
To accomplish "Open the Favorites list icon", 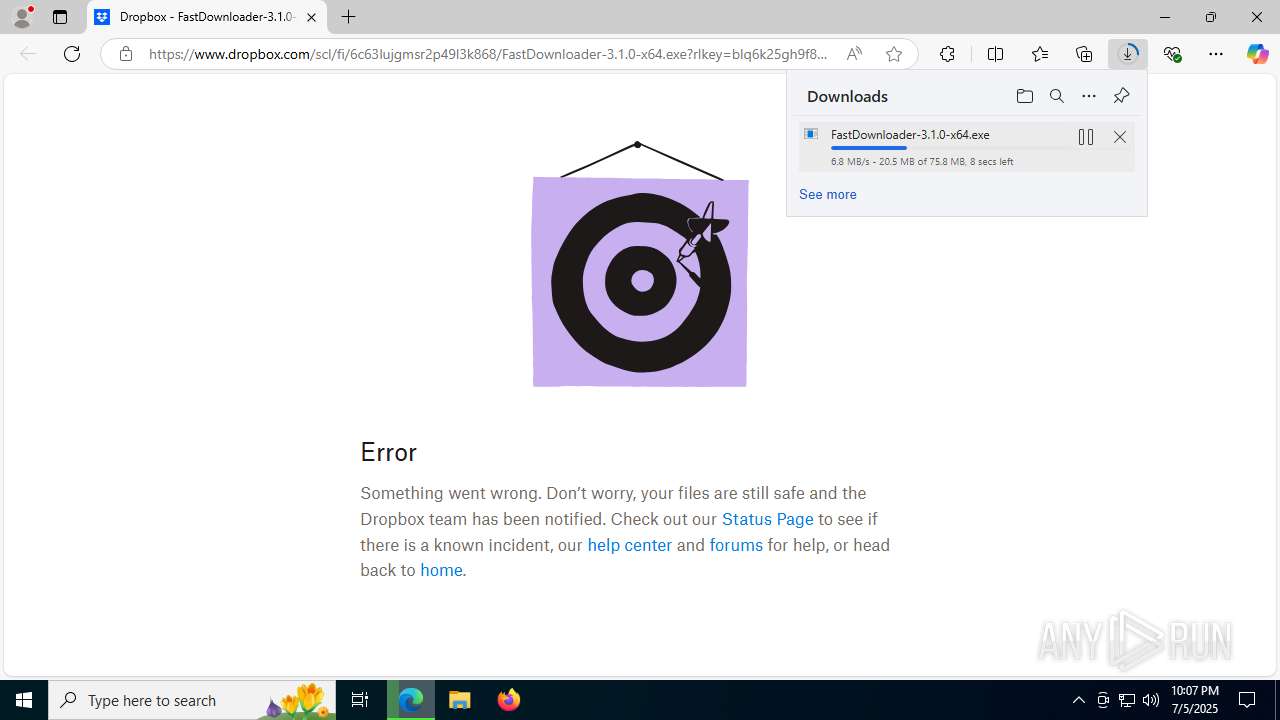I will 1040,54.
